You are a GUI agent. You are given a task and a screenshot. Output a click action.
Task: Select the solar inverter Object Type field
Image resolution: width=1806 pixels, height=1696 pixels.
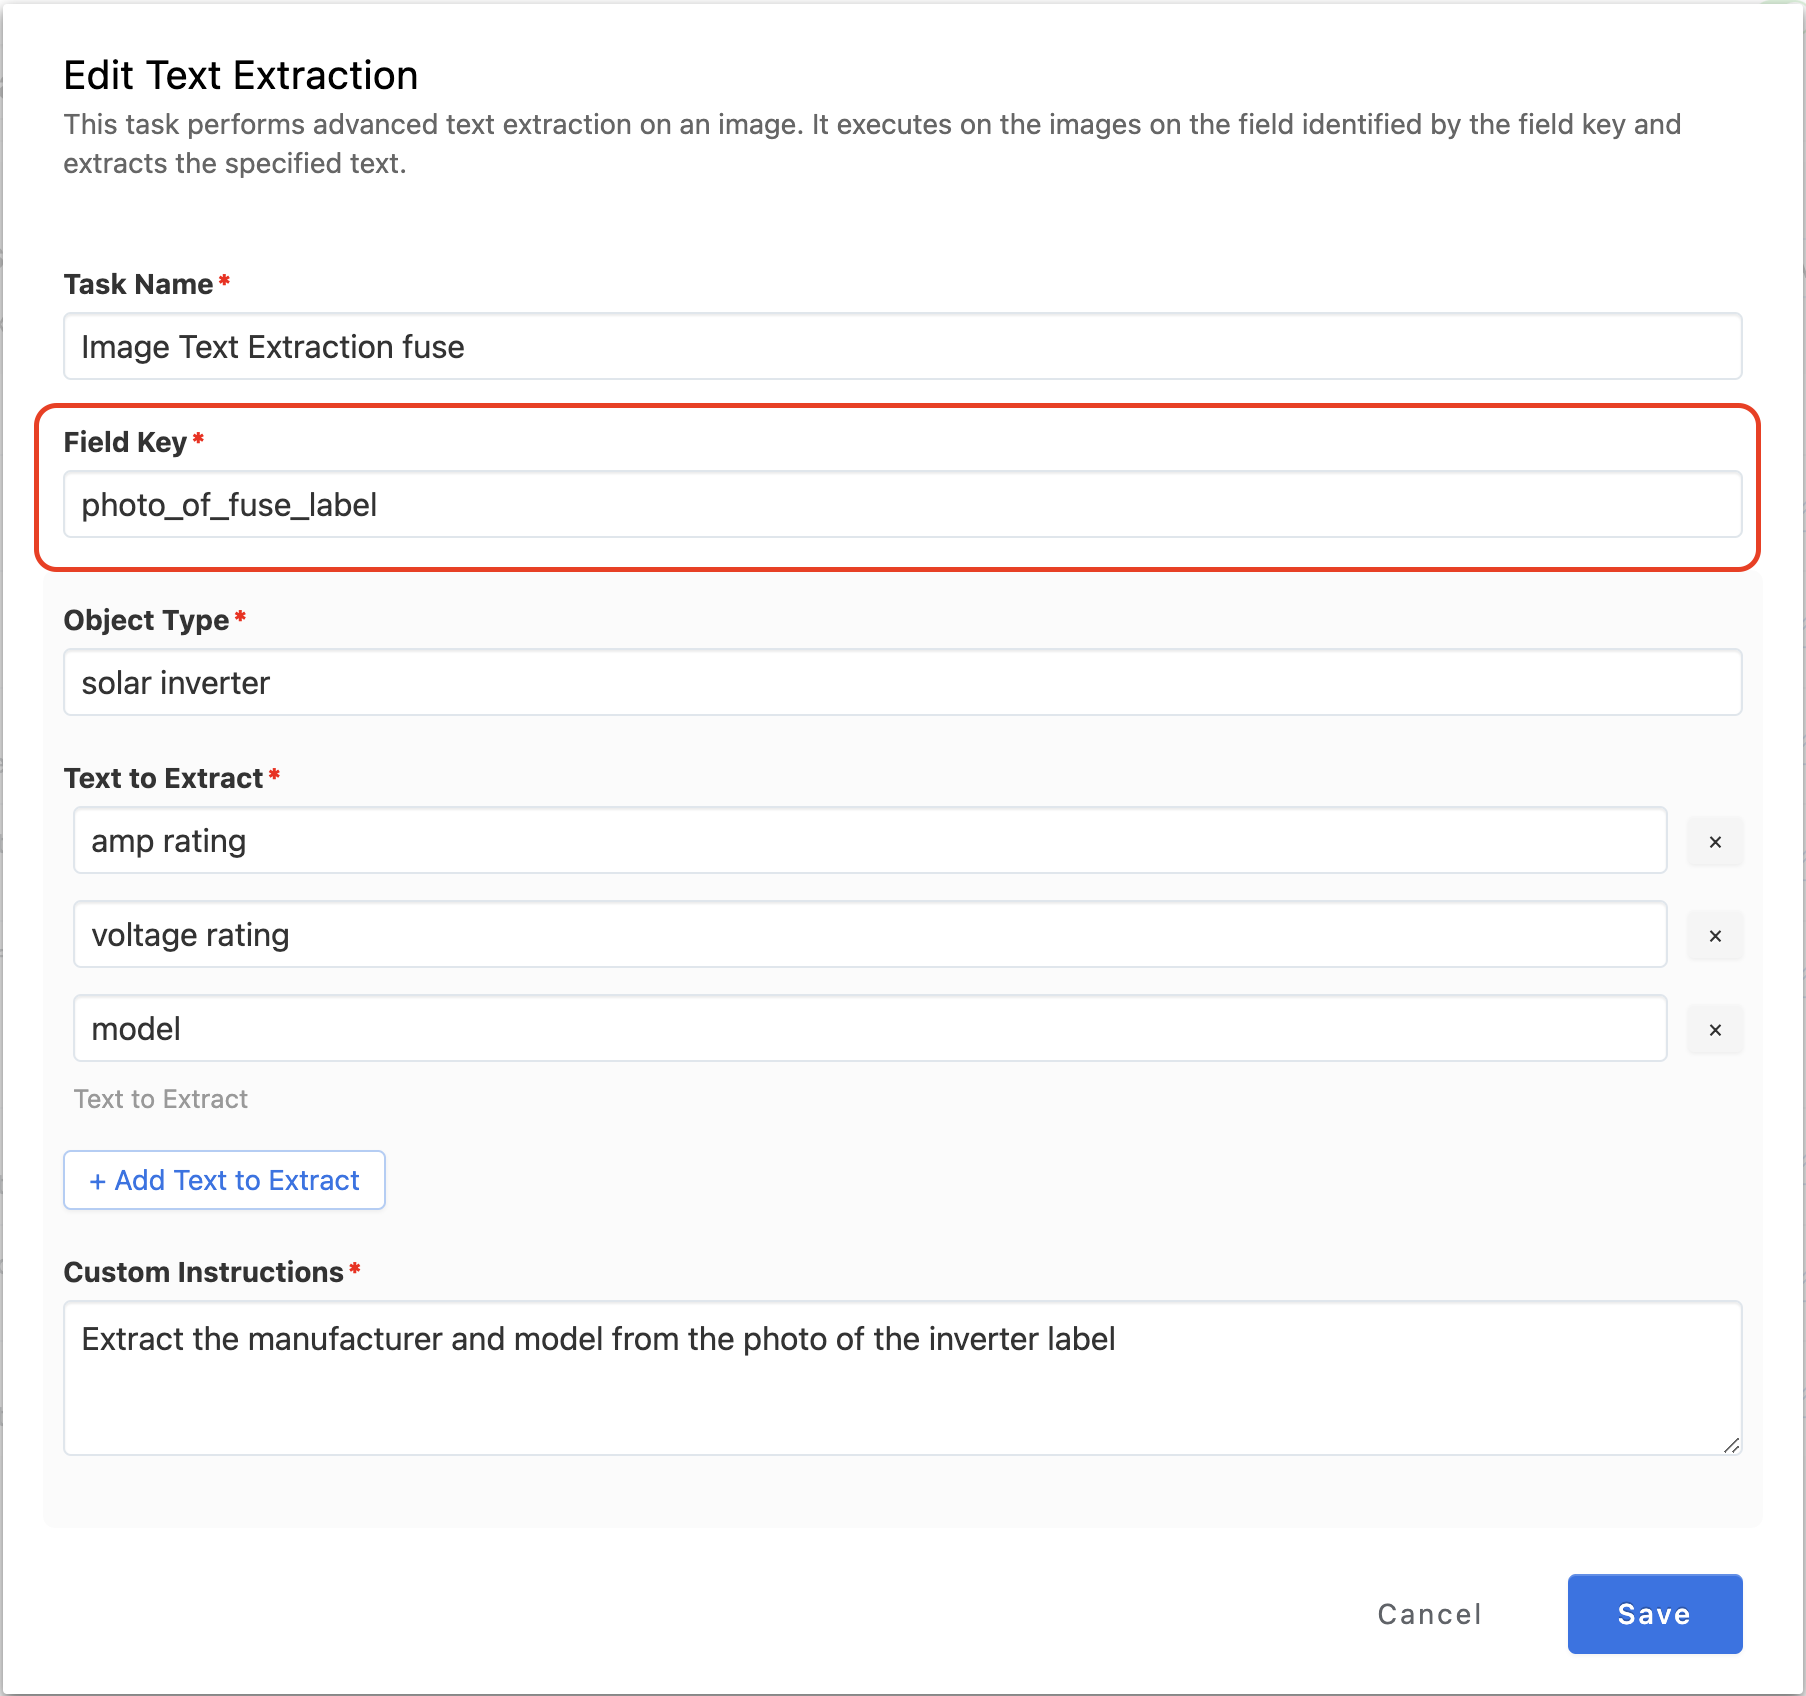(902, 683)
